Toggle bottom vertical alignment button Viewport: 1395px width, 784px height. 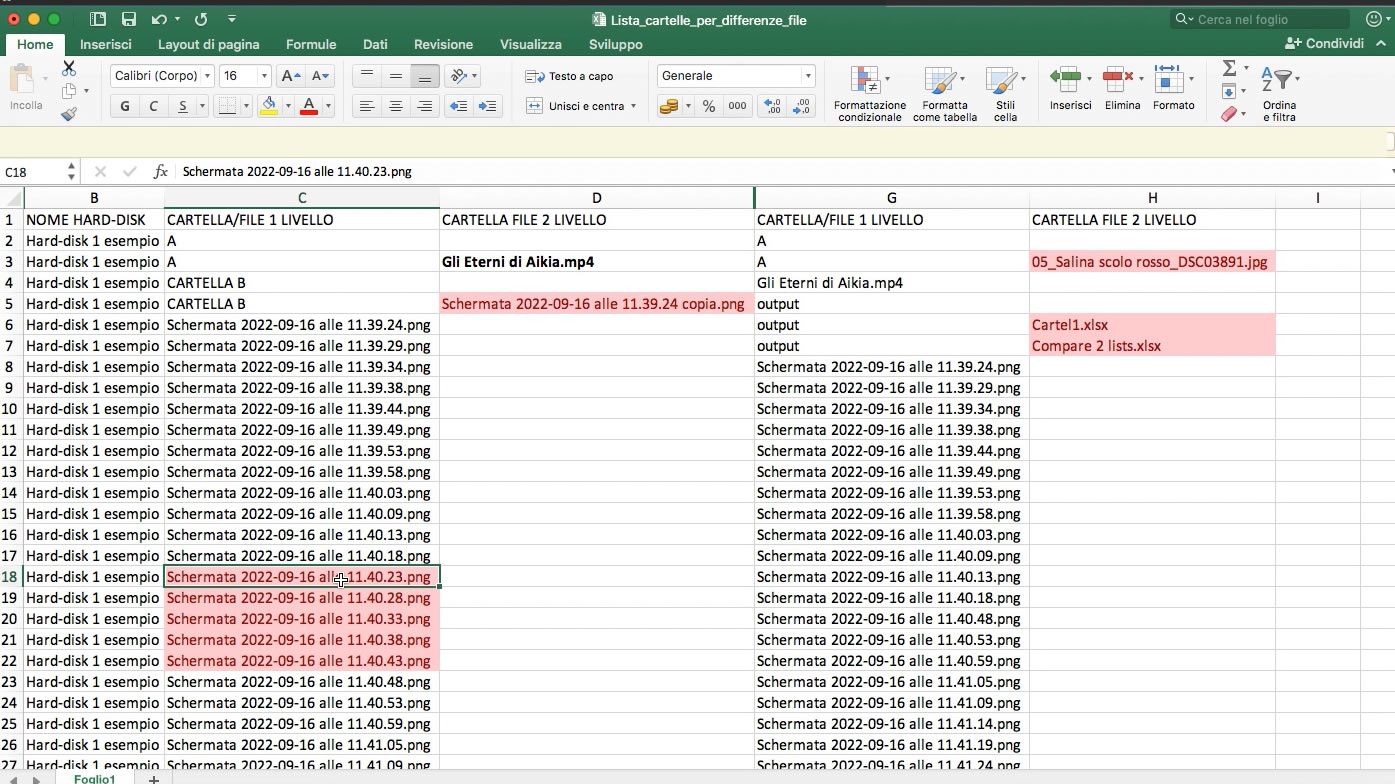pyautogui.click(x=425, y=76)
